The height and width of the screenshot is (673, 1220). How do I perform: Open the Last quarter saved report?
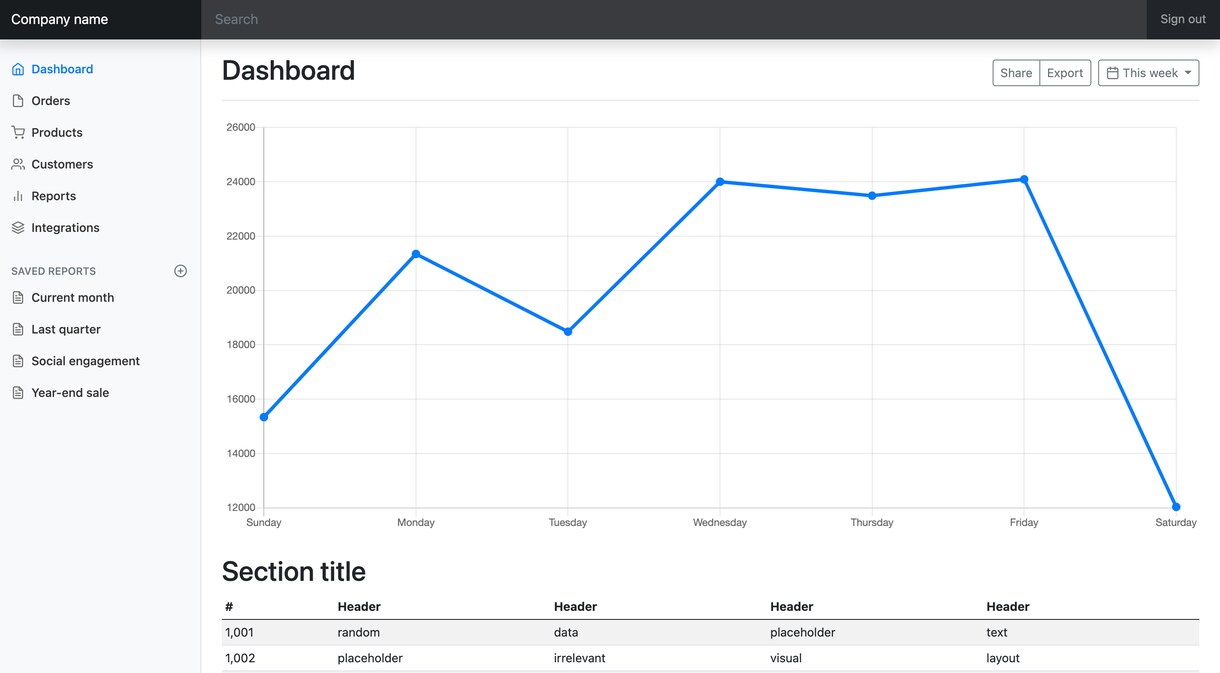[x=66, y=329]
